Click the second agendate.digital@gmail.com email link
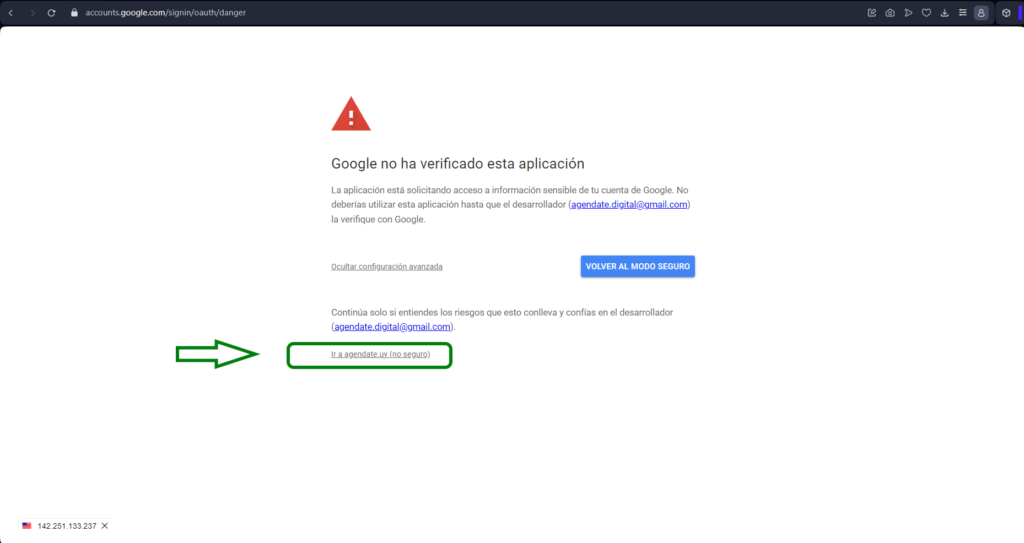The image size is (1024, 543). (x=393, y=326)
